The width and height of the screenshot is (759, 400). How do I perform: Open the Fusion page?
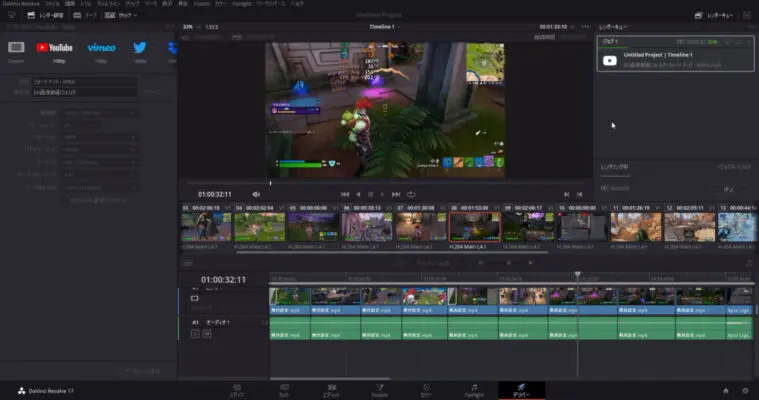(x=380, y=390)
